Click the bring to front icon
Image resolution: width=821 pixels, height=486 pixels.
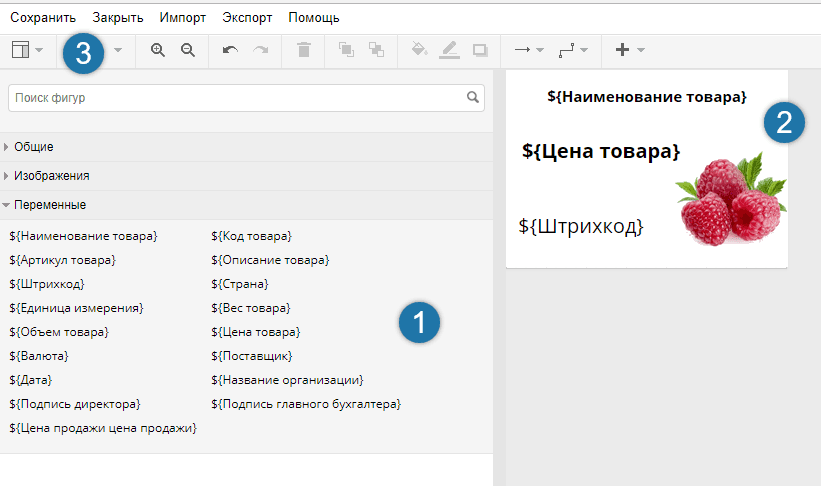click(346, 50)
